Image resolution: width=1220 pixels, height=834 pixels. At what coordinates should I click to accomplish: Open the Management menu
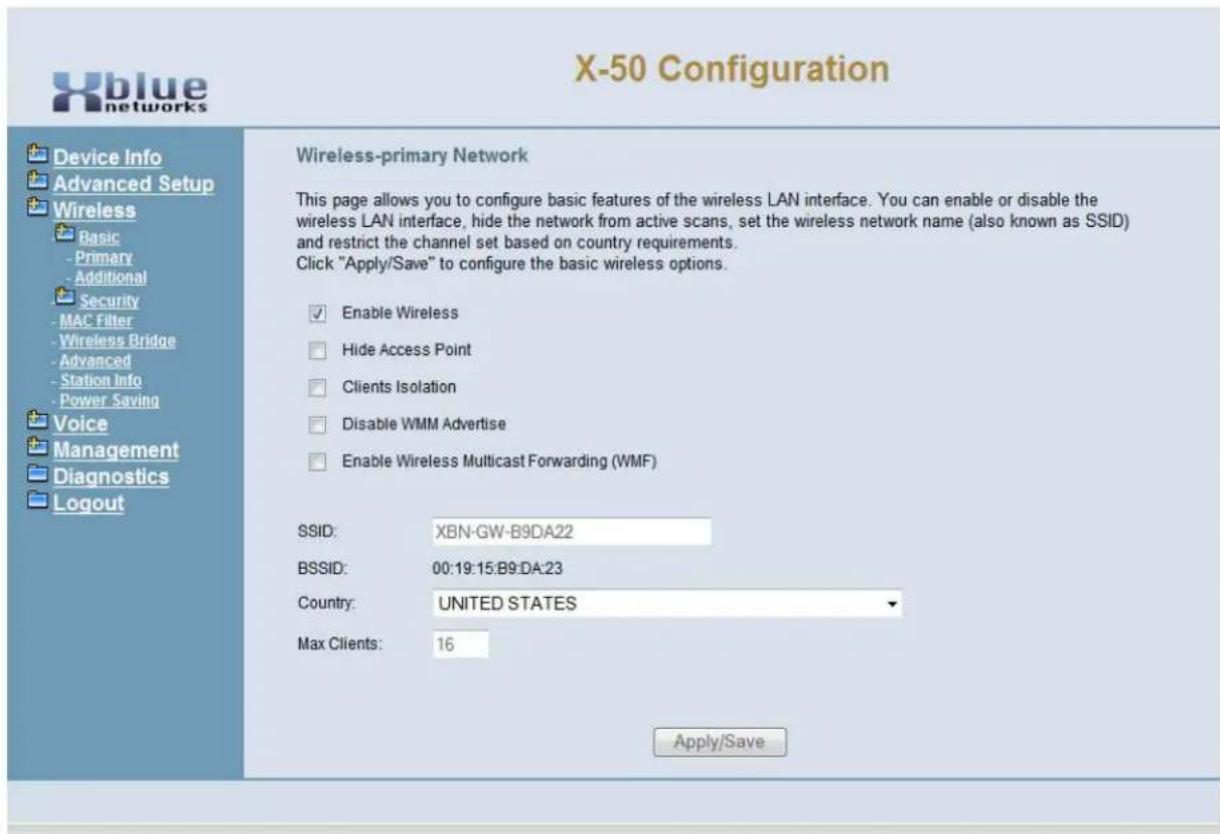tap(116, 451)
